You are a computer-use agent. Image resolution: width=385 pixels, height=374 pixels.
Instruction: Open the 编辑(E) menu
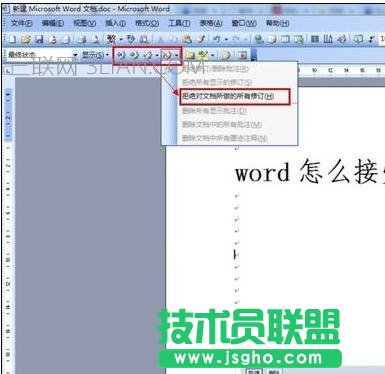[x=53, y=23]
